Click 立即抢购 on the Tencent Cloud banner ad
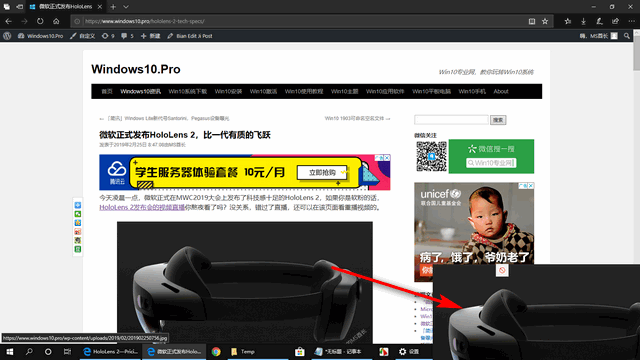 click(322, 173)
